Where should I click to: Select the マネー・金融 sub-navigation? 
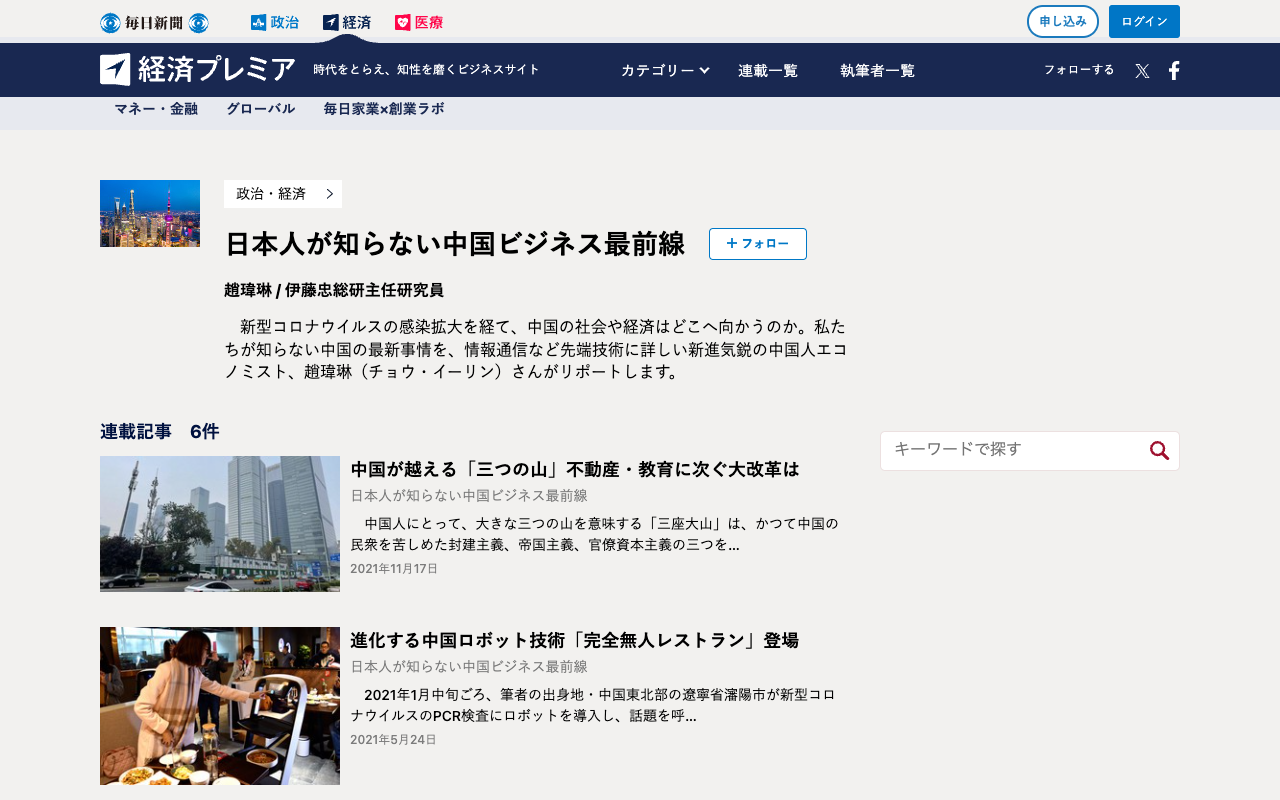(156, 108)
